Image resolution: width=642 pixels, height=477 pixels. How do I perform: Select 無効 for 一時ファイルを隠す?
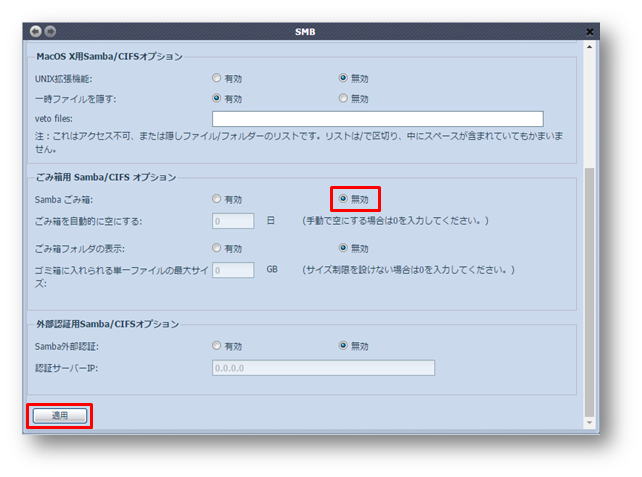click(343, 98)
